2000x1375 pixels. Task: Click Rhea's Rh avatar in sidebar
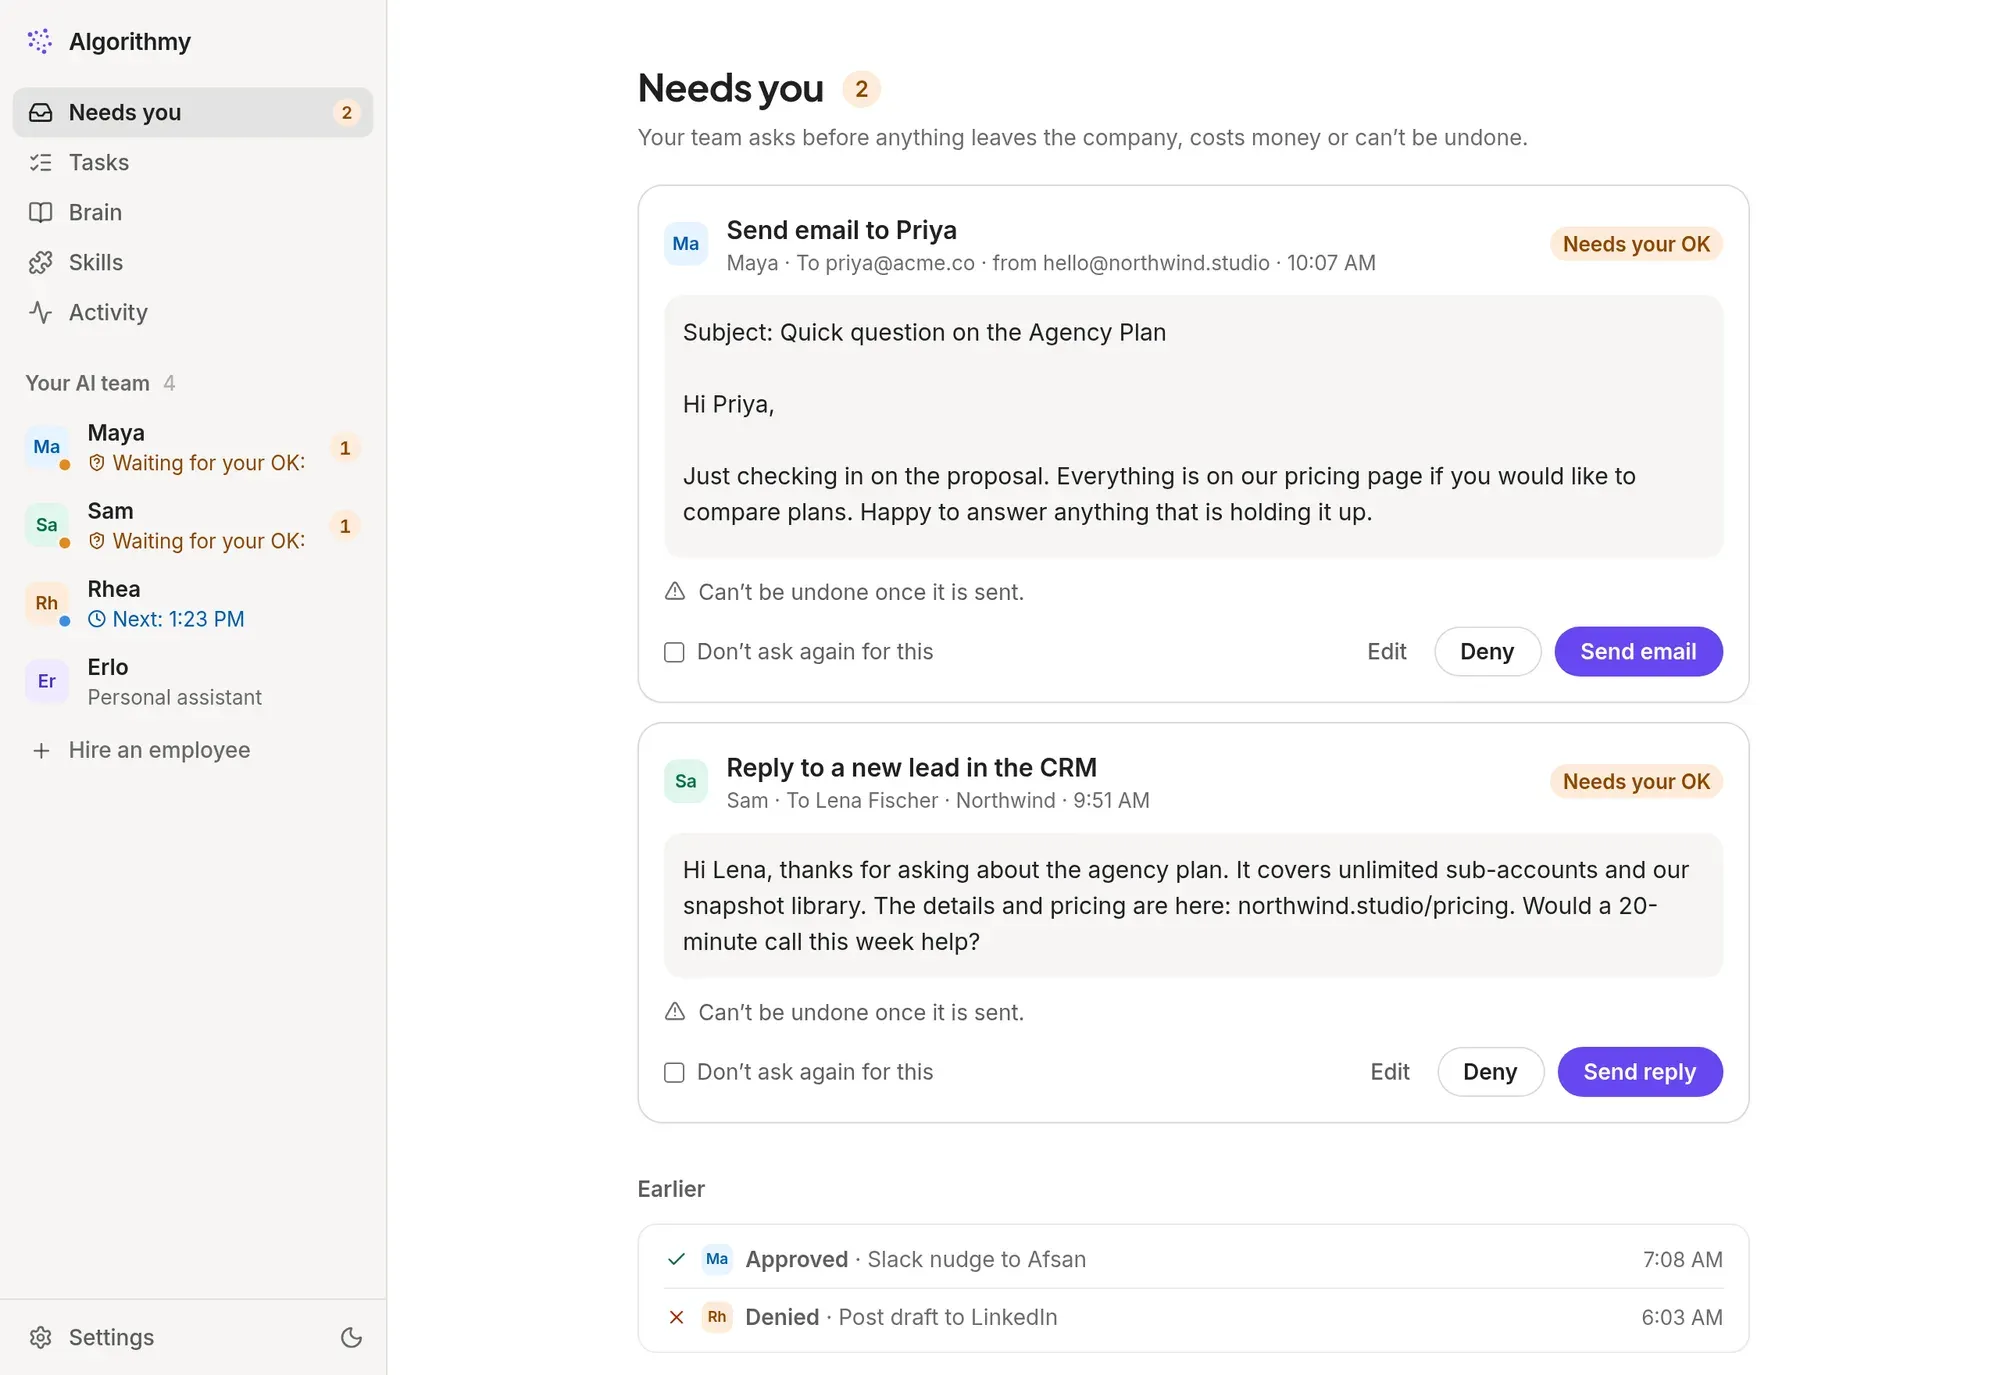coord(47,603)
